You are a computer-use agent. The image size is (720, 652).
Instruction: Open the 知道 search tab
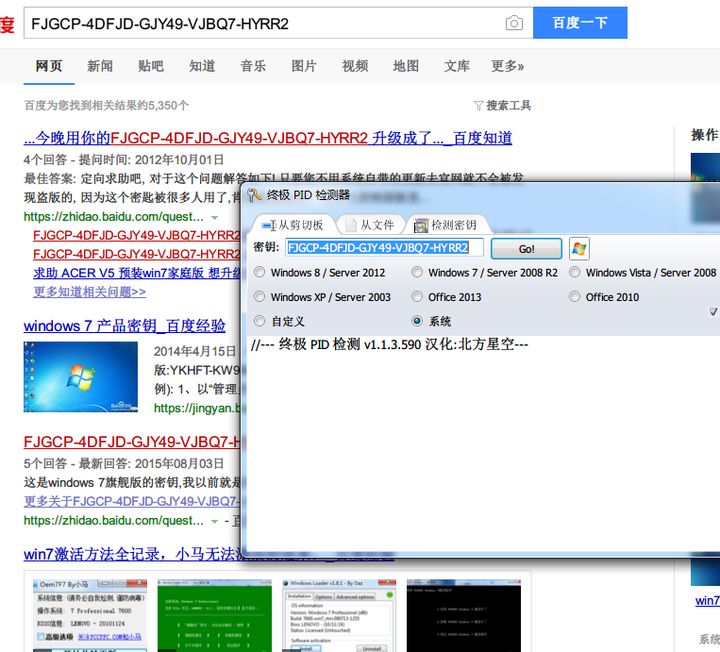202,66
